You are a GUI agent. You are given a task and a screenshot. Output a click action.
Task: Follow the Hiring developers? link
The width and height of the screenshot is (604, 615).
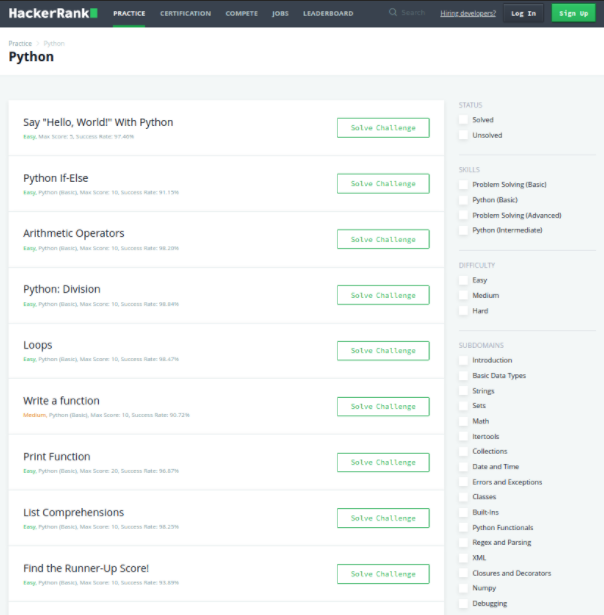[468, 13]
